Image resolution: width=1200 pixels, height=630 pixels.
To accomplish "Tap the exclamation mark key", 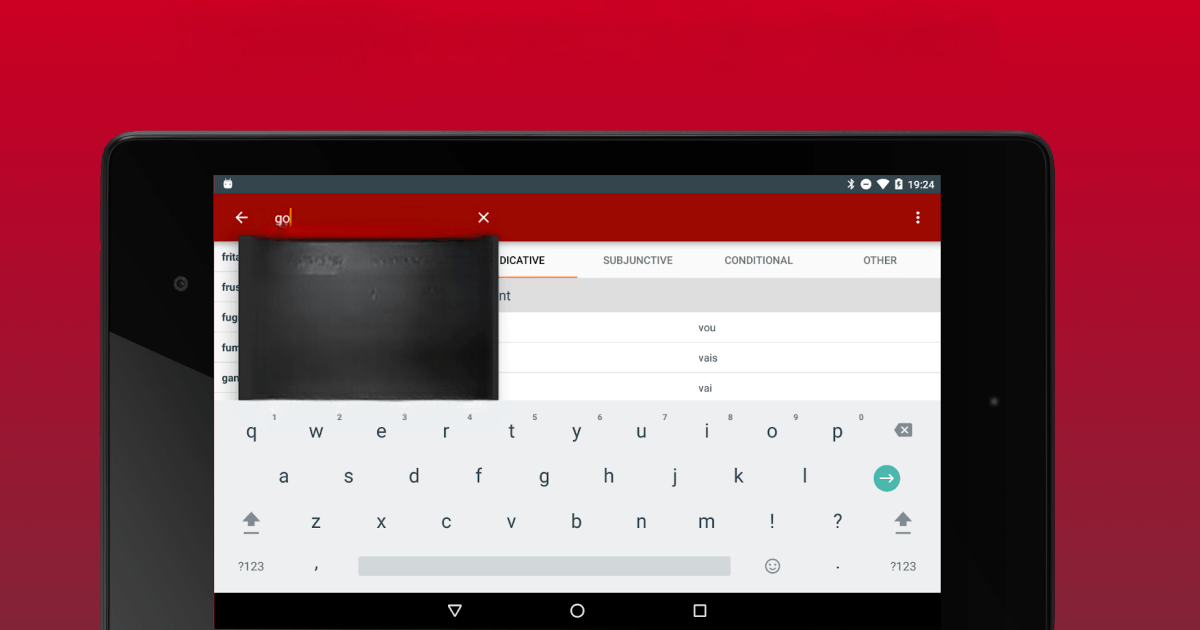I will (772, 521).
